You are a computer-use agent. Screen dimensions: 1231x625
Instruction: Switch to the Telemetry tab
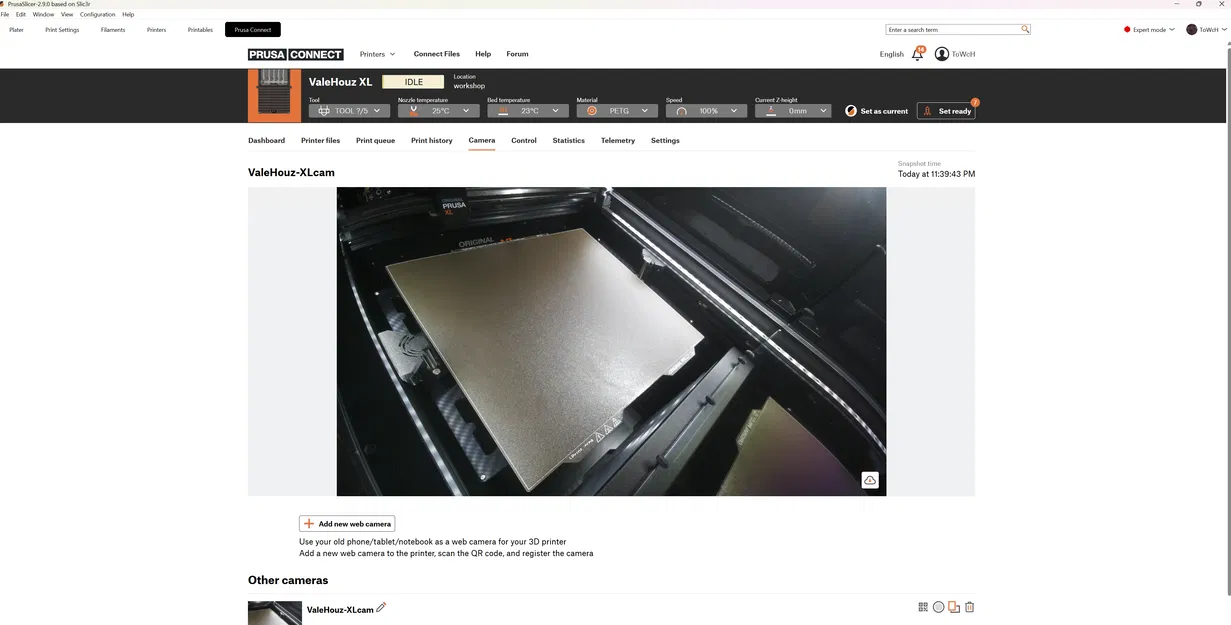(617, 140)
